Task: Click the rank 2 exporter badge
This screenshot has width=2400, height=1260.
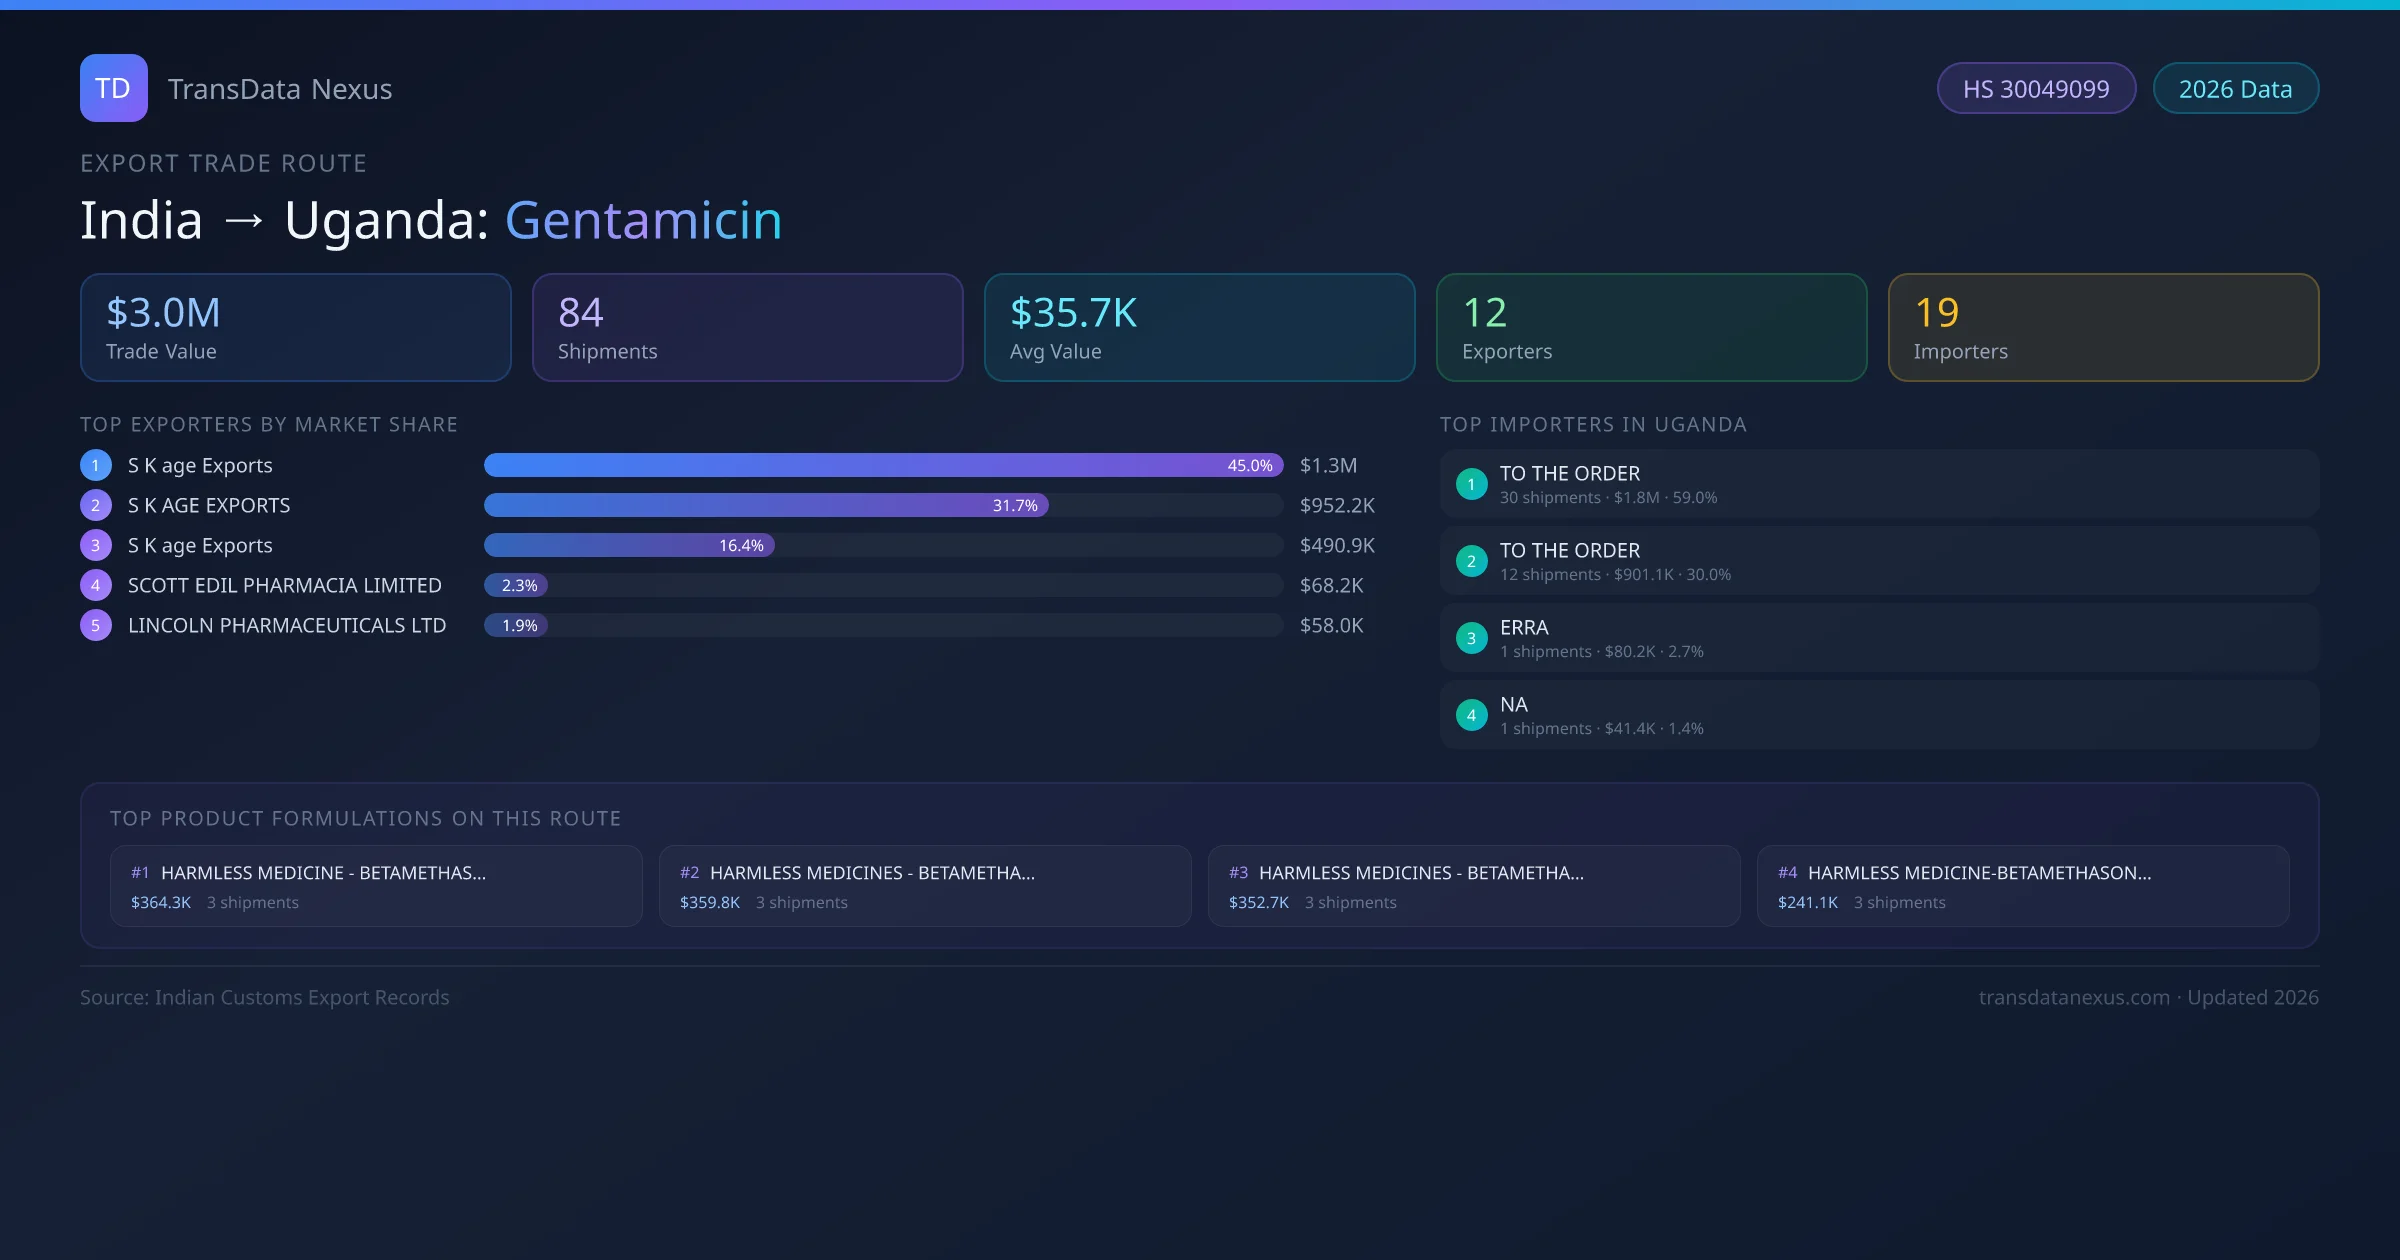Action: click(96, 505)
